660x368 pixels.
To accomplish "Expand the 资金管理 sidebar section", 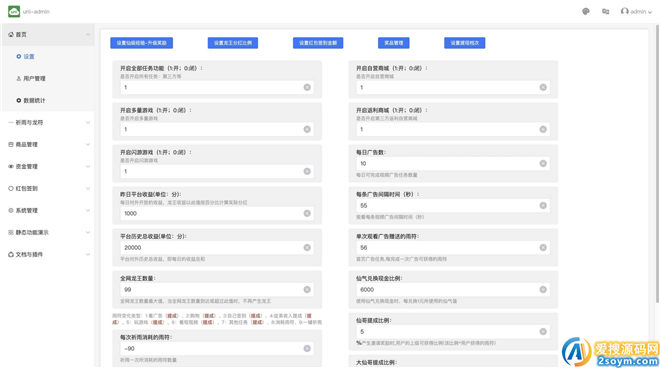I will point(48,166).
